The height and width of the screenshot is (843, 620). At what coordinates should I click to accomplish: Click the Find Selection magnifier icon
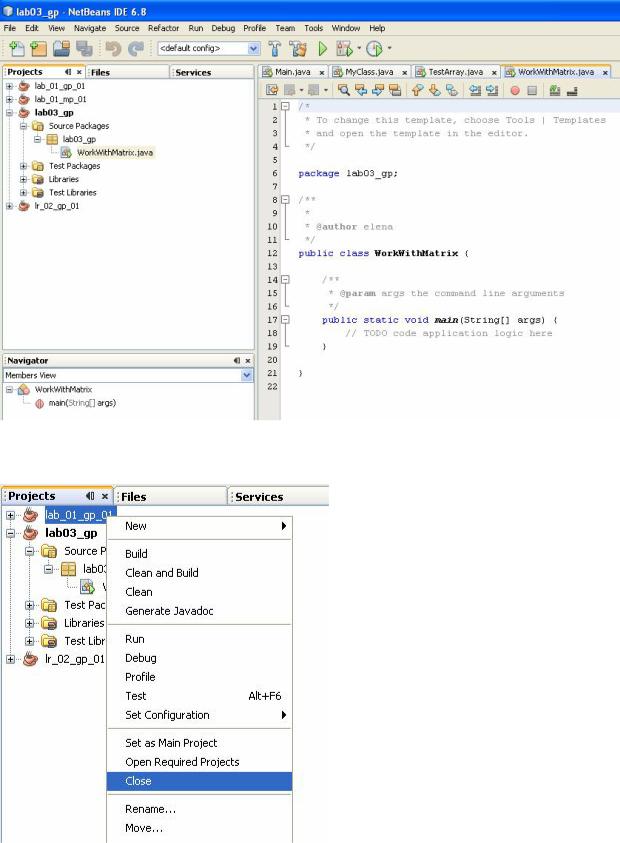click(x=344, y=90)
